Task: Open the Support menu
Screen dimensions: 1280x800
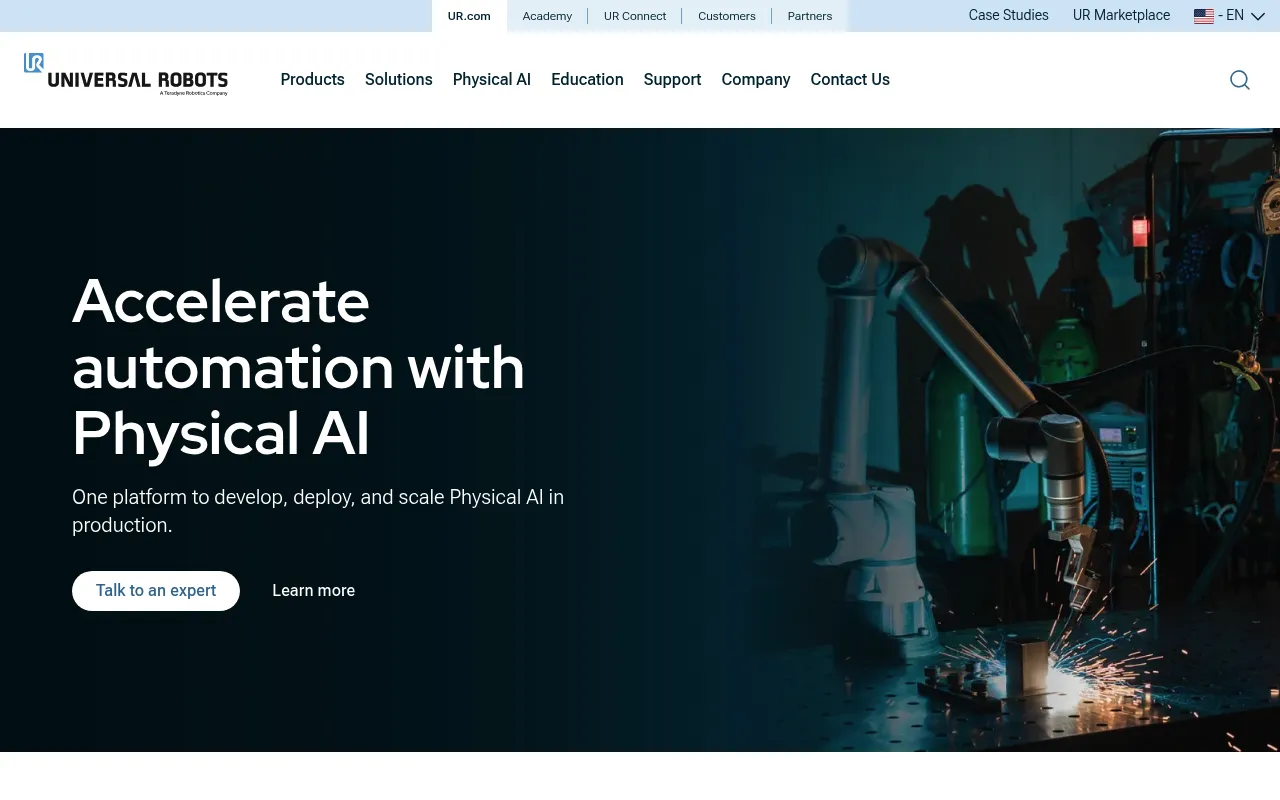Action: [x=672, y=79]
